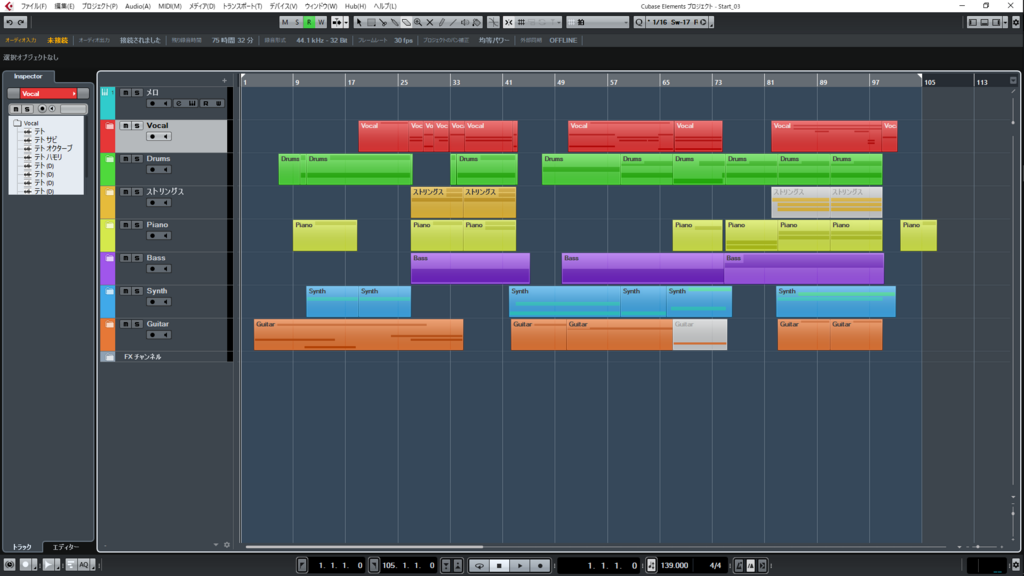Select the Play speaker tool

(x=465, y=22)
